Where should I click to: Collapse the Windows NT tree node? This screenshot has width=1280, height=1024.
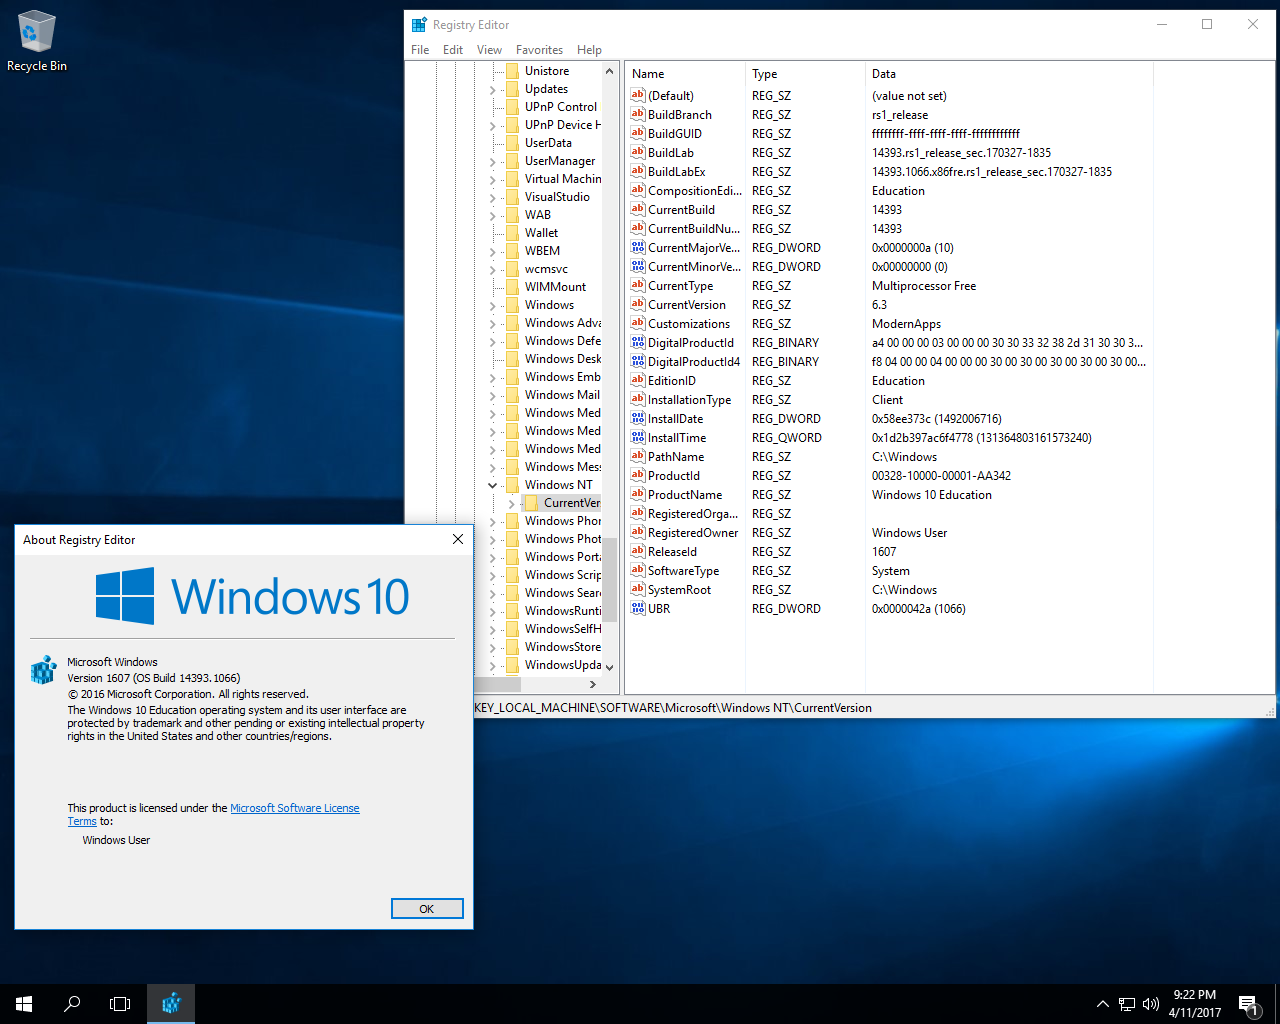[x=493, y=485]
